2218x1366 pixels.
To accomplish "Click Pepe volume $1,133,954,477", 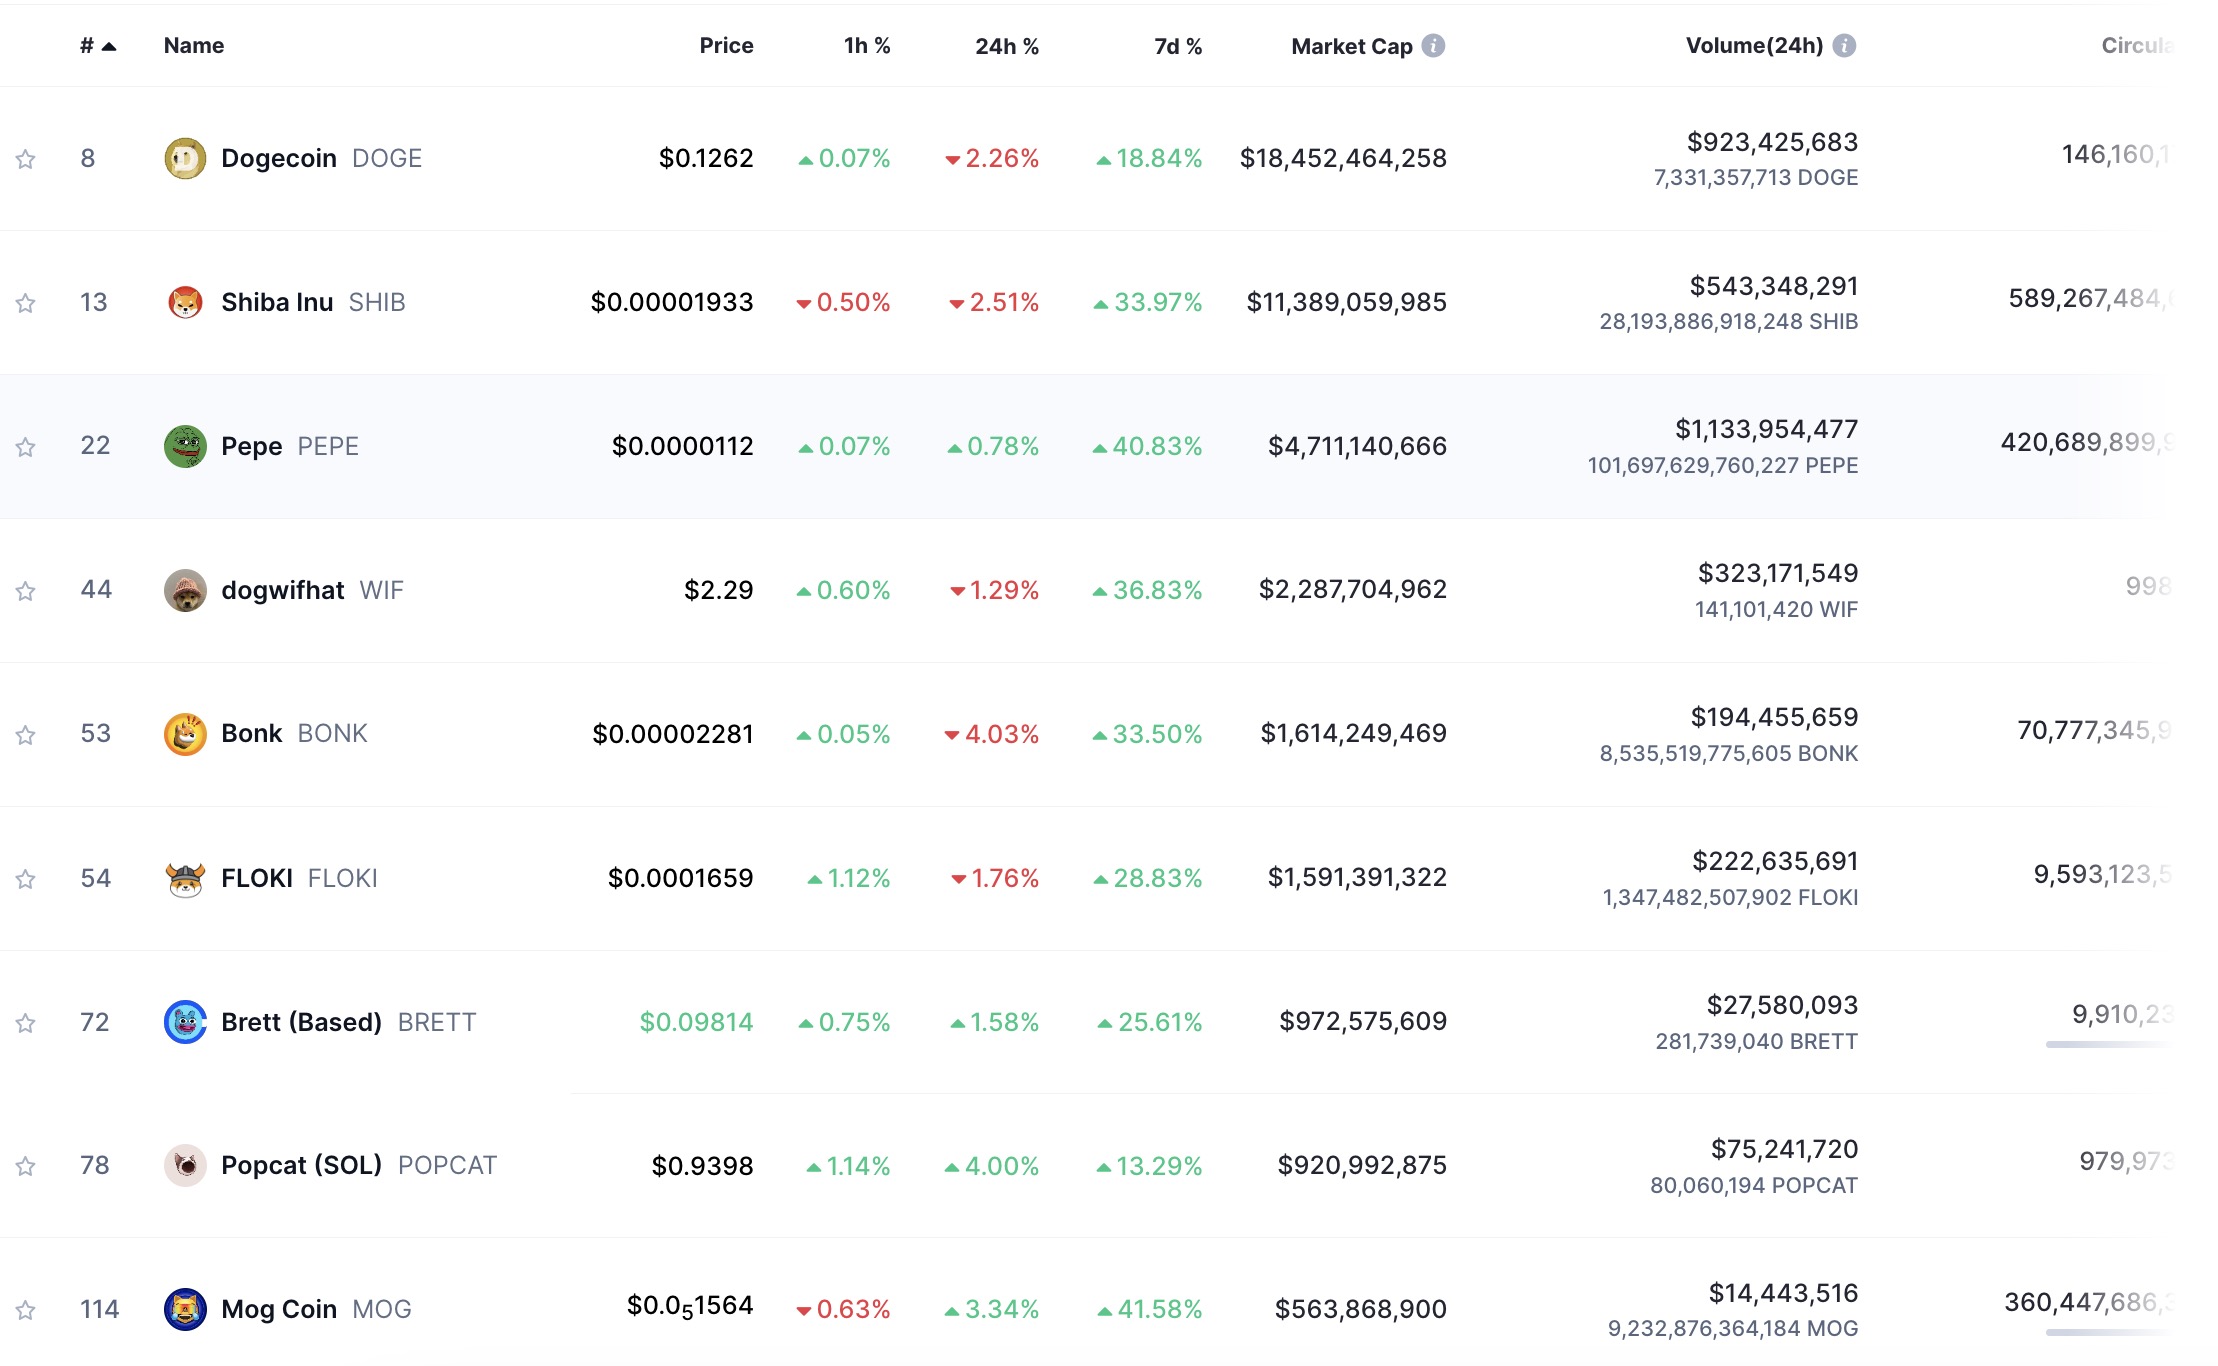I will (1767, 430).
